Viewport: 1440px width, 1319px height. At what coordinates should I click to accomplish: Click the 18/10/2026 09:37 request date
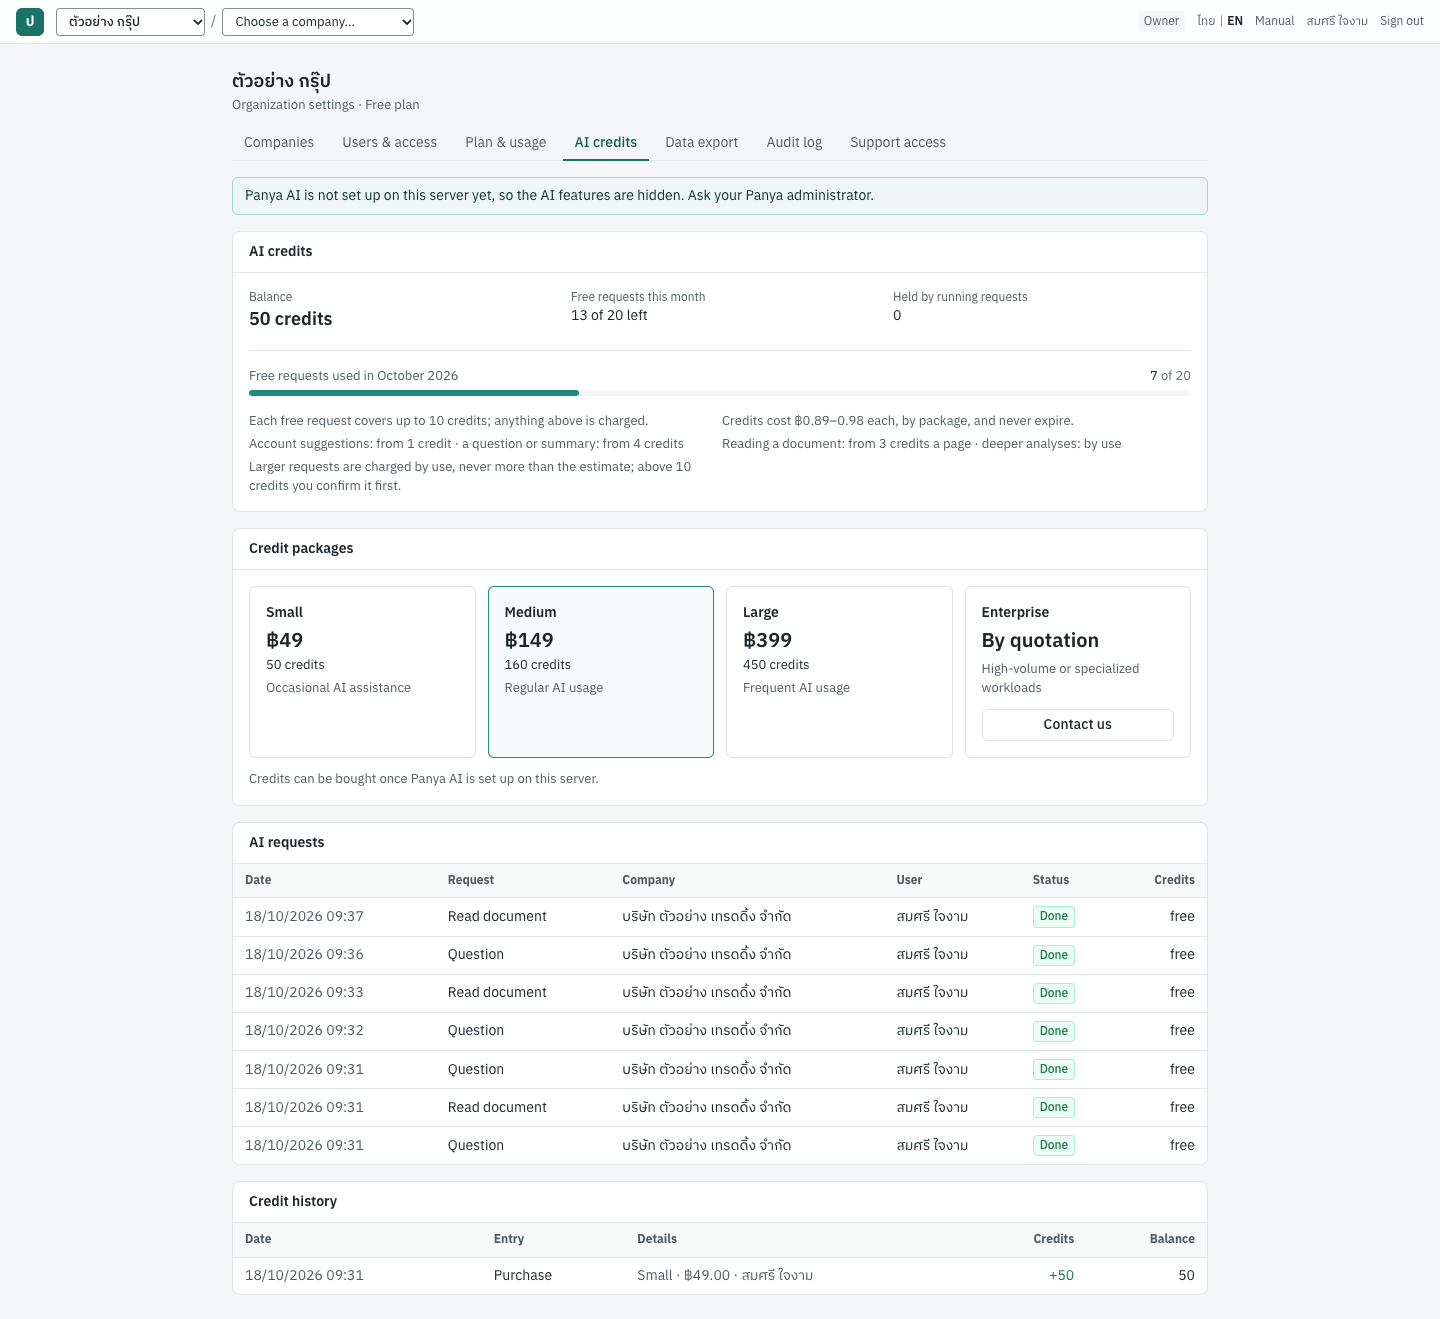coord(305,917)
